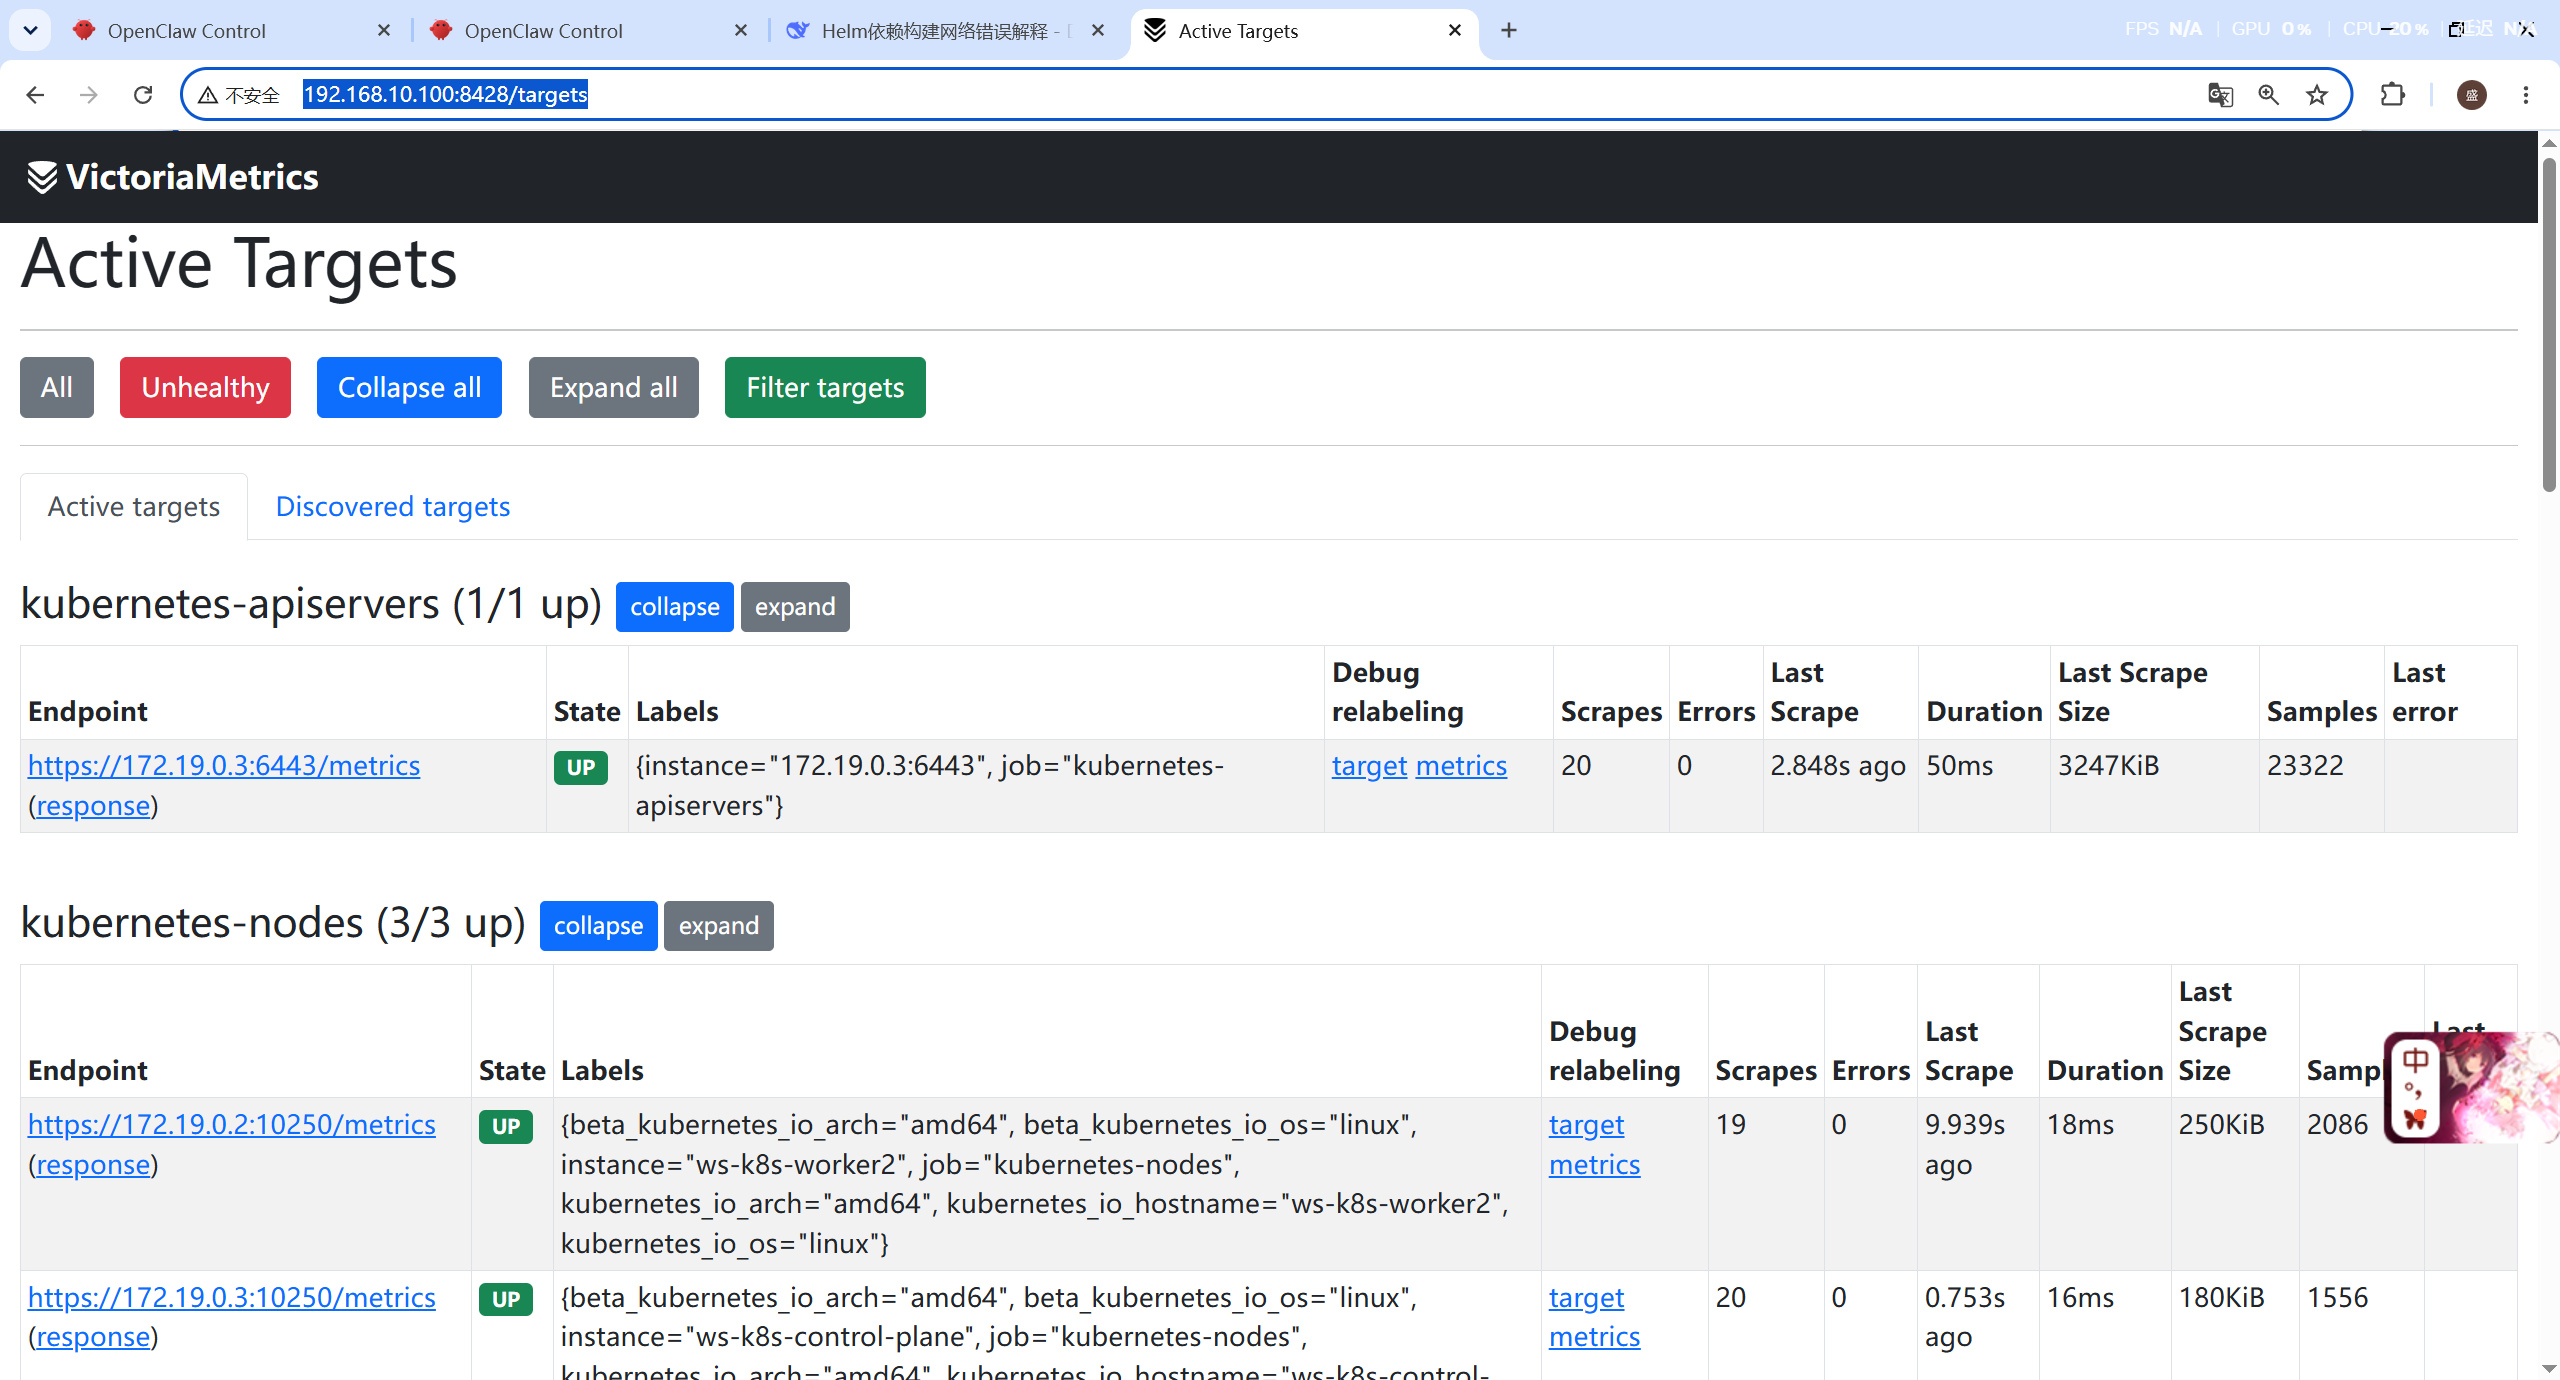Click the 3247KiB scrape size value
The height and width of the screenshot is (1380, 2560).
tap(2108, 766)
